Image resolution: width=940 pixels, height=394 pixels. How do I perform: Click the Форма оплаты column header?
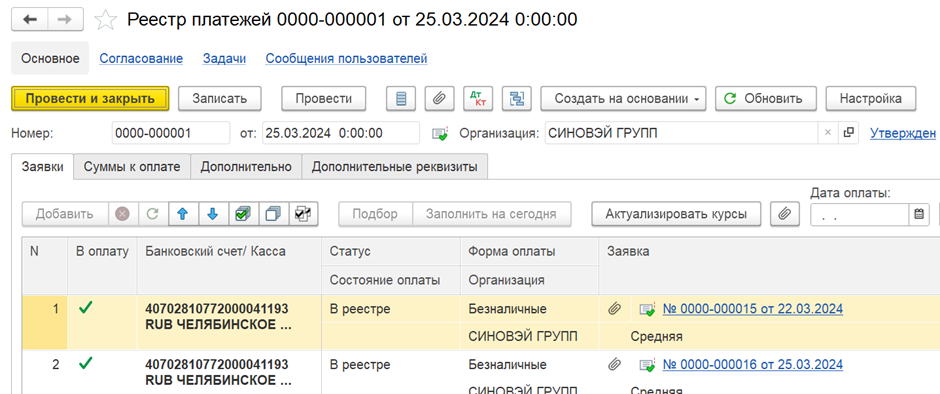pos(529,252)
